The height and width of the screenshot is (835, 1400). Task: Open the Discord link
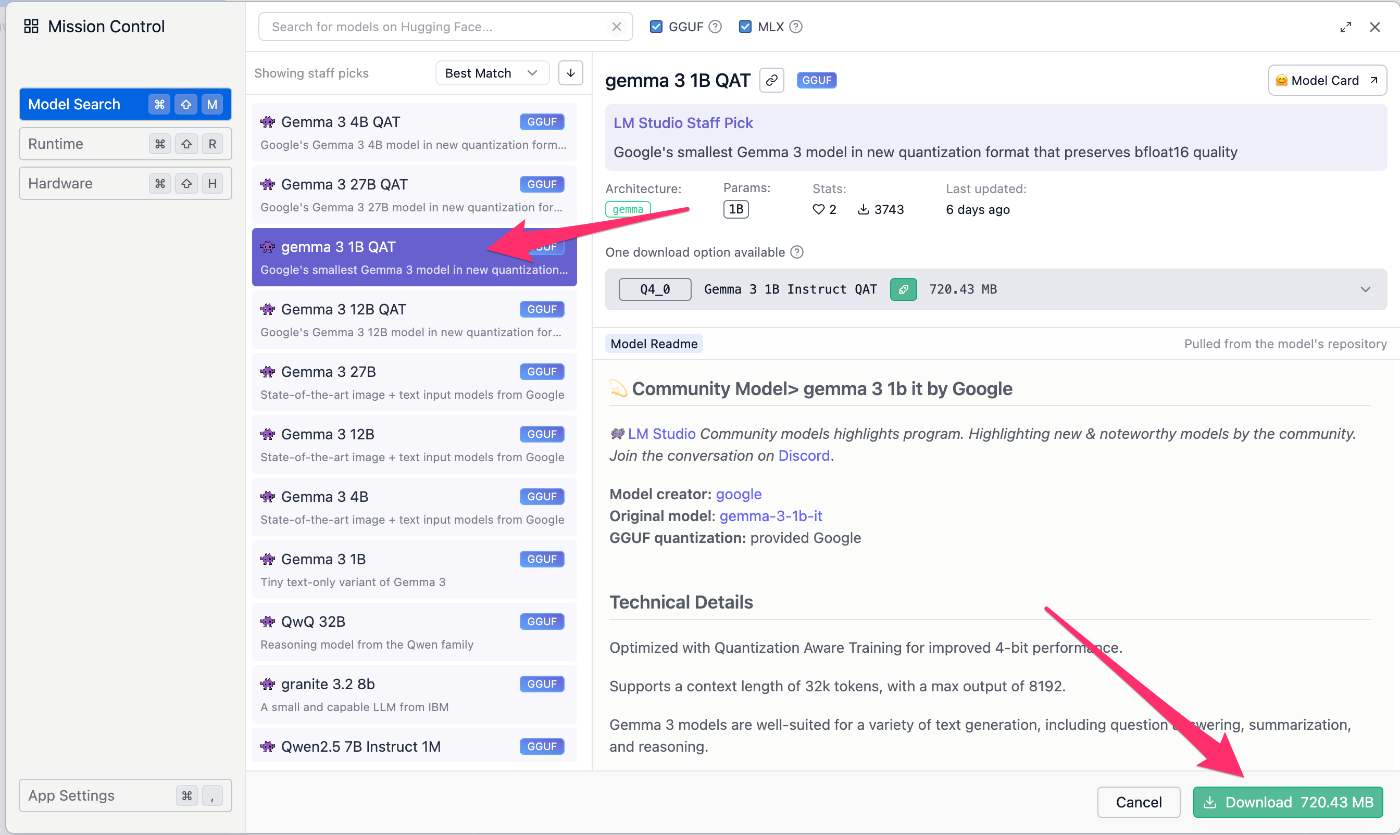805,456
